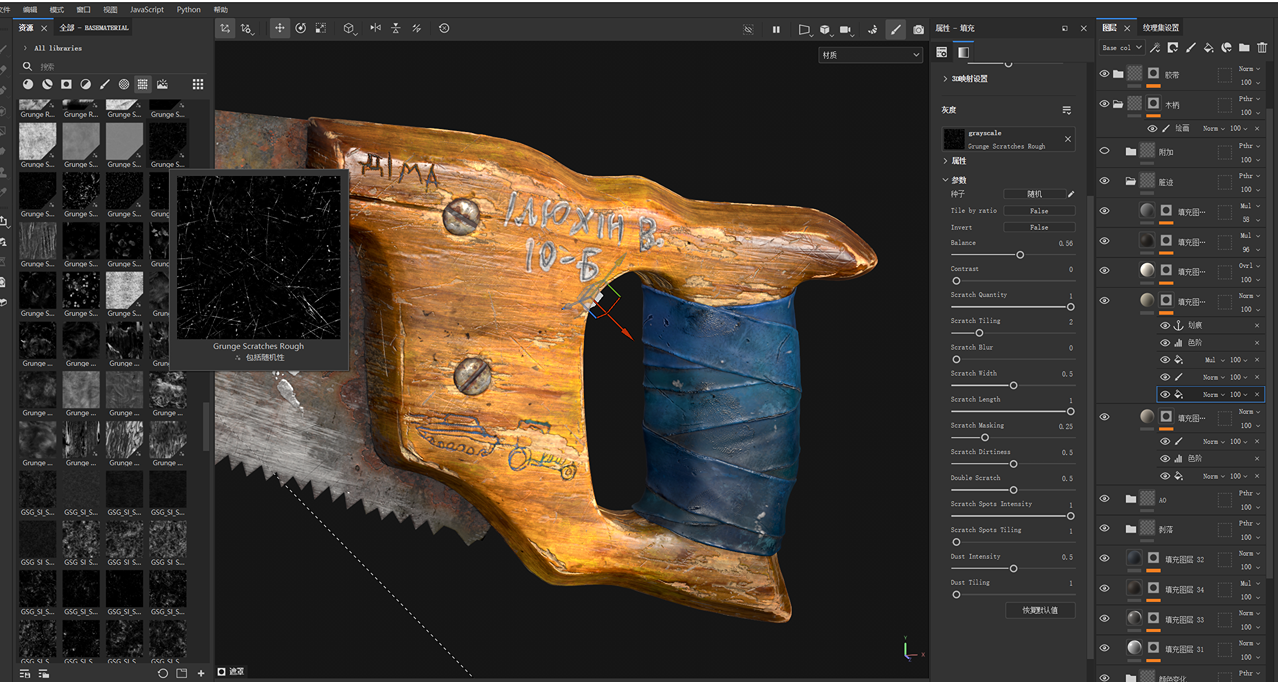Click the pencil icon beside the seed field

1071,194
